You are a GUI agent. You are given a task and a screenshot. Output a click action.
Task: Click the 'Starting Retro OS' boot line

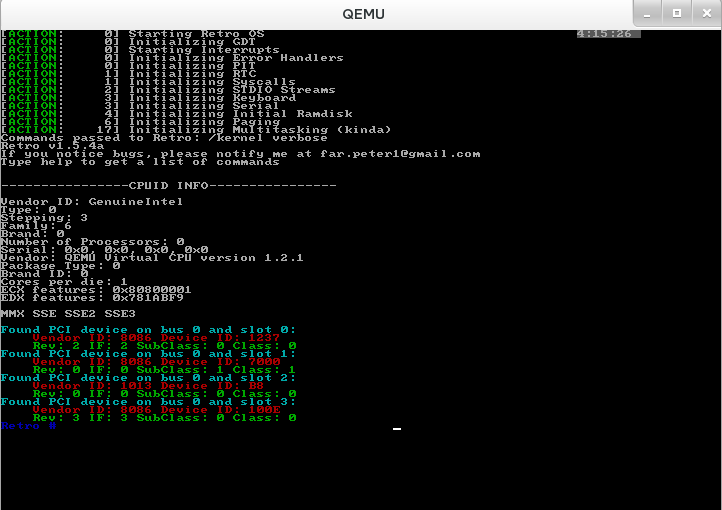133,34
